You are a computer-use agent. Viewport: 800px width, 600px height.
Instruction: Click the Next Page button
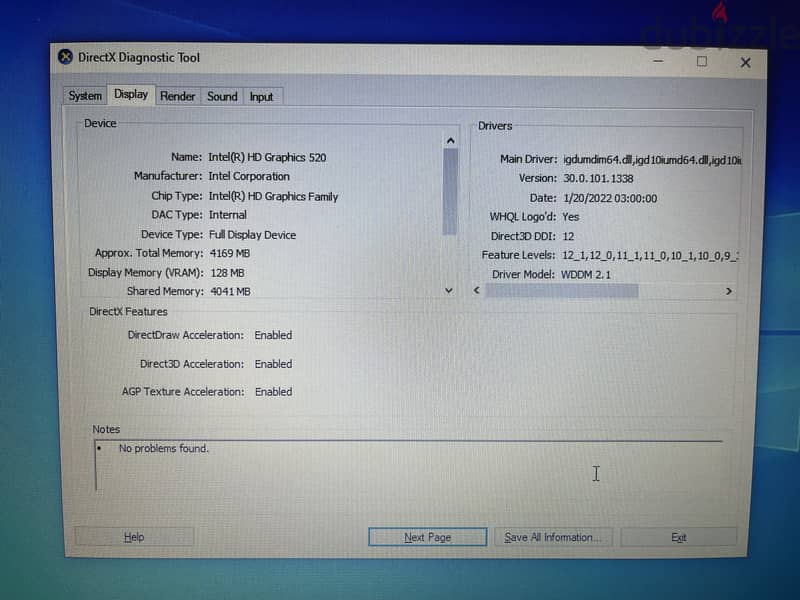(x=428, y=537)
